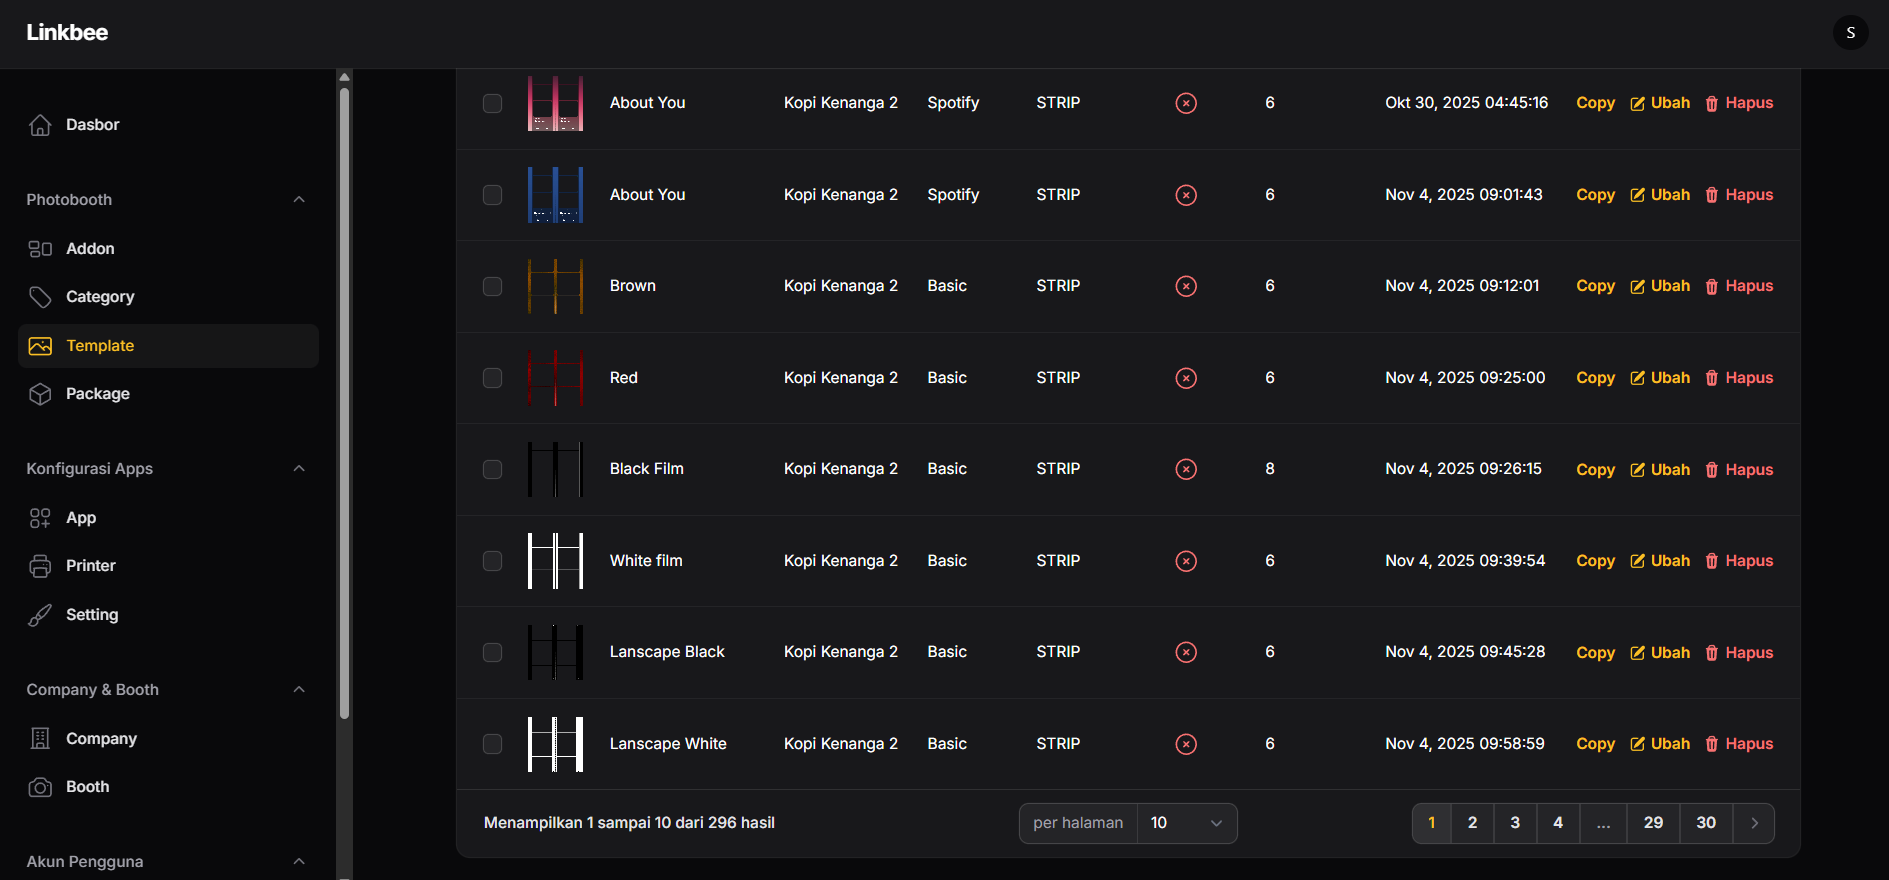Tick the Red template checkbox
This screenshot has height=880, width=1889.
(x=492, y=378)
